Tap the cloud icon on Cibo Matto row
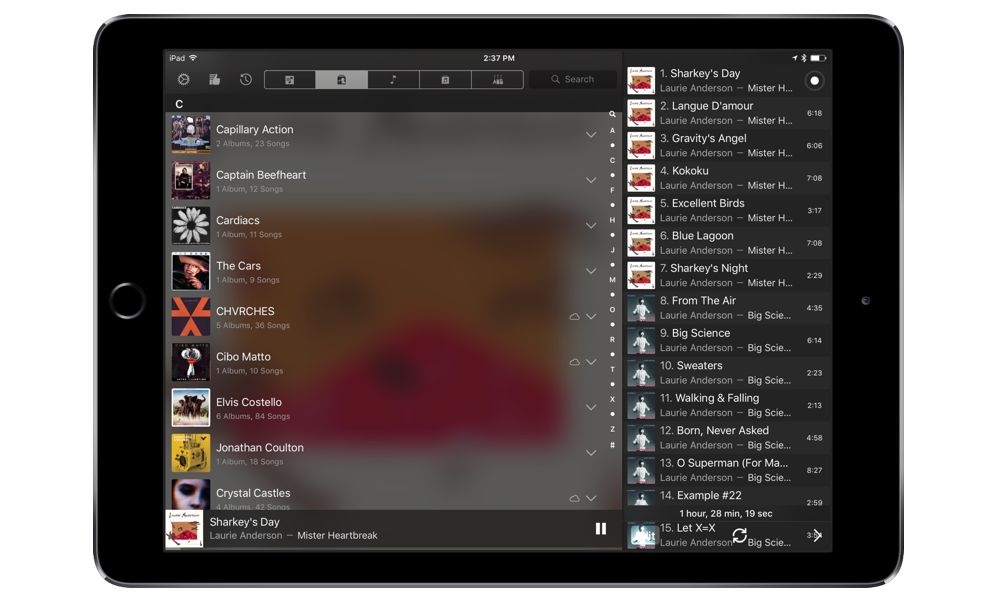Screen dimensions: 1000x605 click(x=574, y=362)
